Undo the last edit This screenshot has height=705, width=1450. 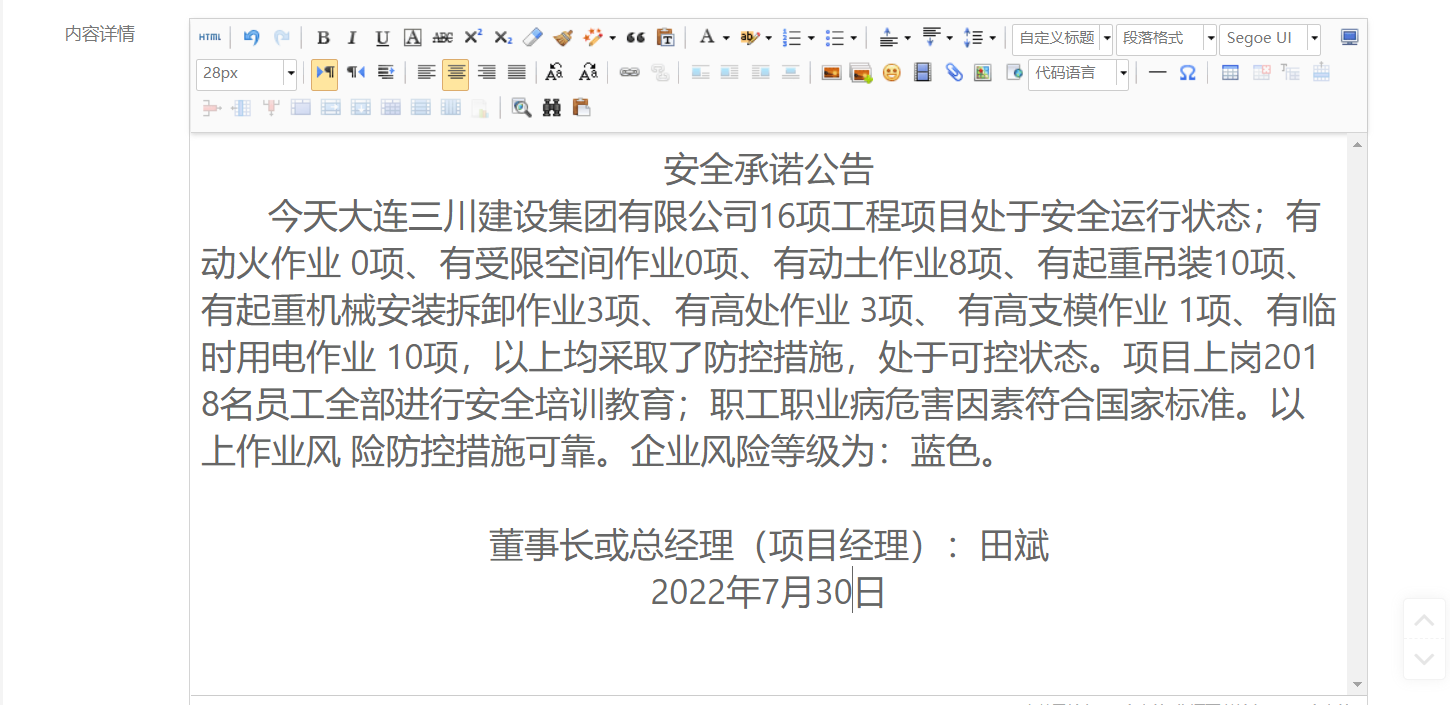[x=252, y=38]
